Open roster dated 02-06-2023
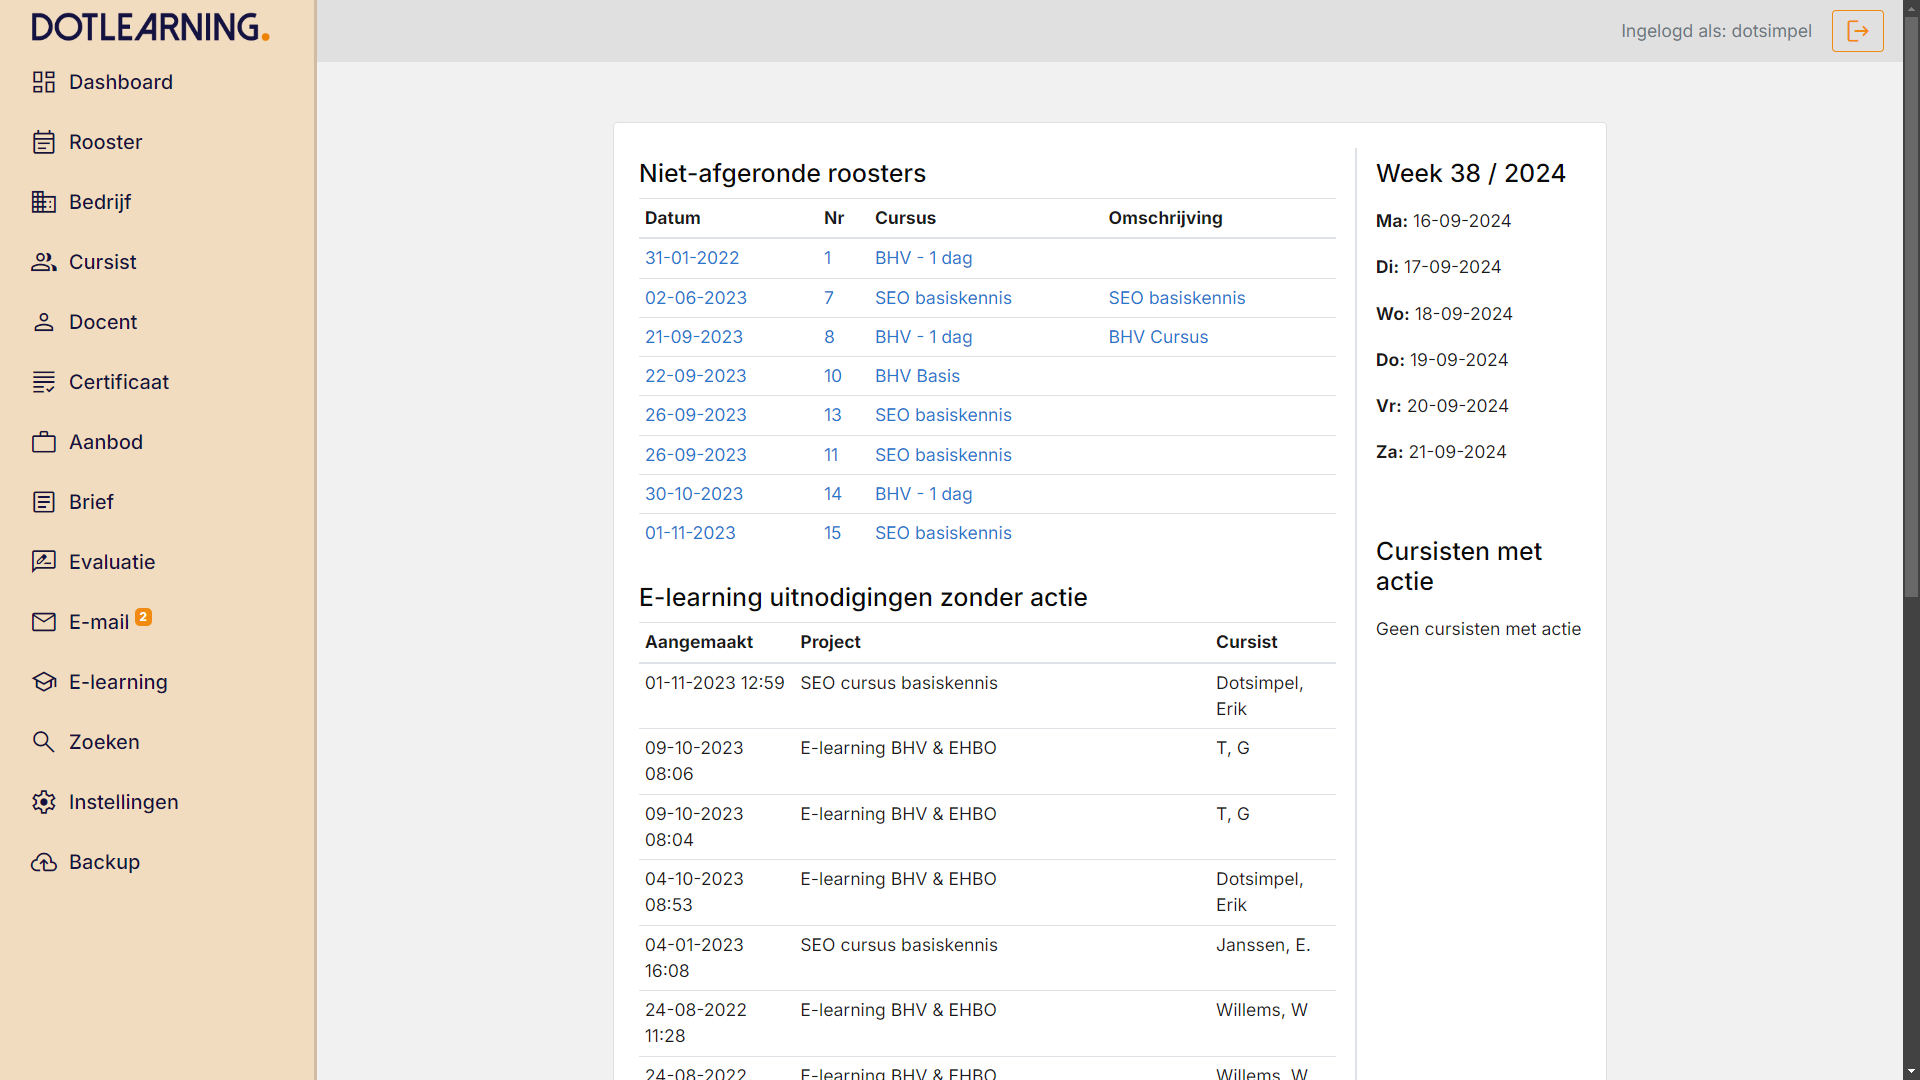1920x1080 pixels. (x=696, y=298)
